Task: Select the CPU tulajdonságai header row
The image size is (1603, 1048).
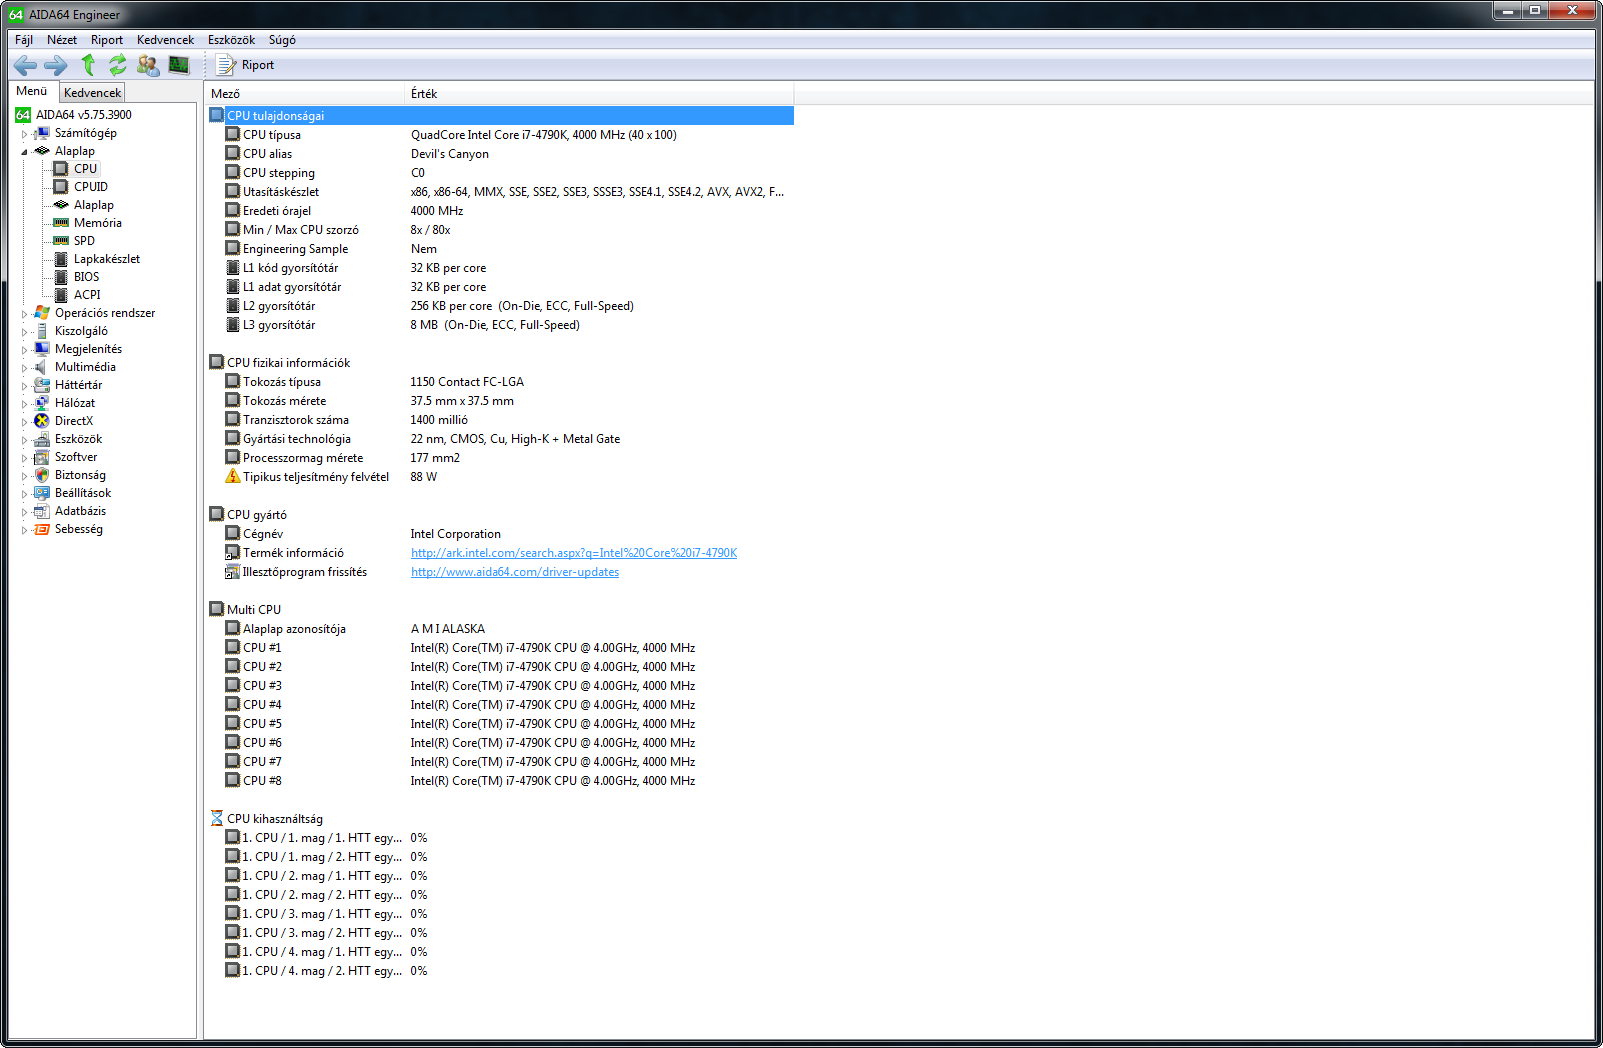Action: 501,116
